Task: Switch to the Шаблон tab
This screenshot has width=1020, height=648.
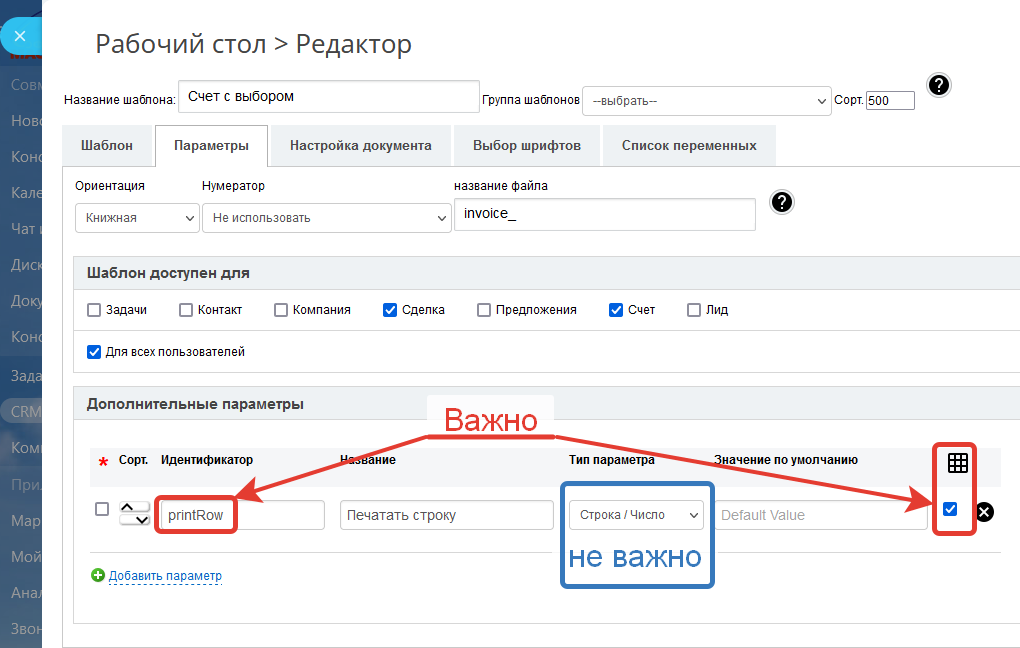Action: (x=106, y=146)
